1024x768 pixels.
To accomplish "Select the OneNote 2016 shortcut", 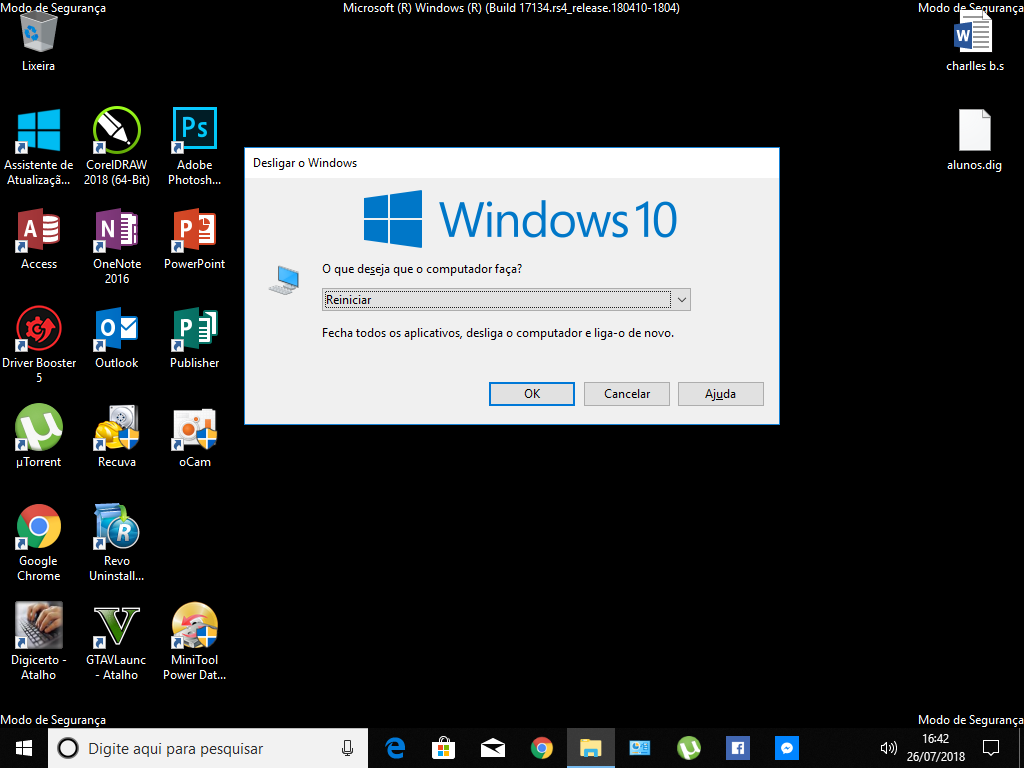I will click(117, 246).
